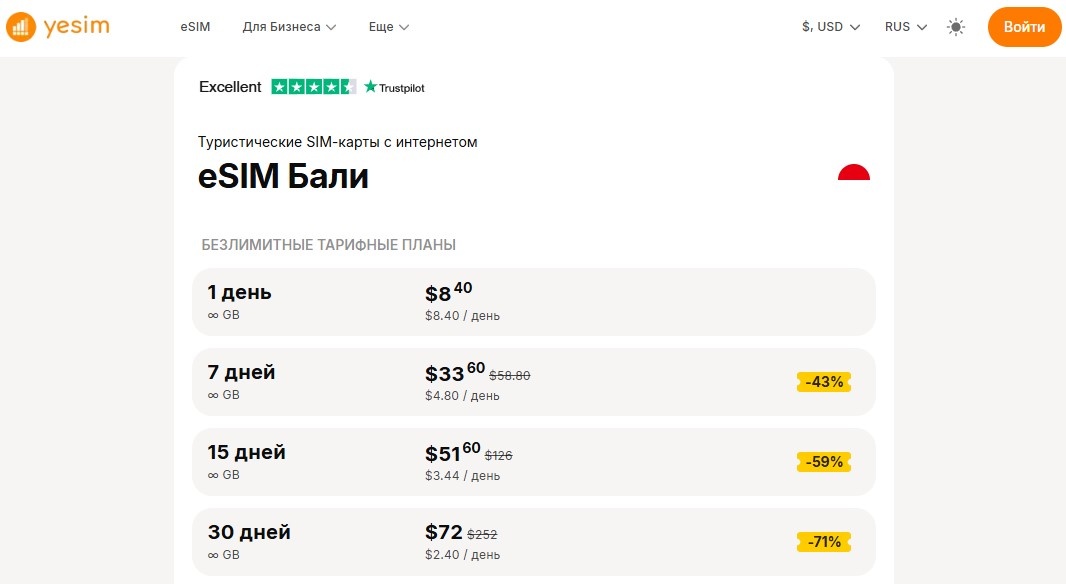Select the -43% discount badge
Image resolution: width=1066 pixels, height=584 pixels.
coord(824,382)
